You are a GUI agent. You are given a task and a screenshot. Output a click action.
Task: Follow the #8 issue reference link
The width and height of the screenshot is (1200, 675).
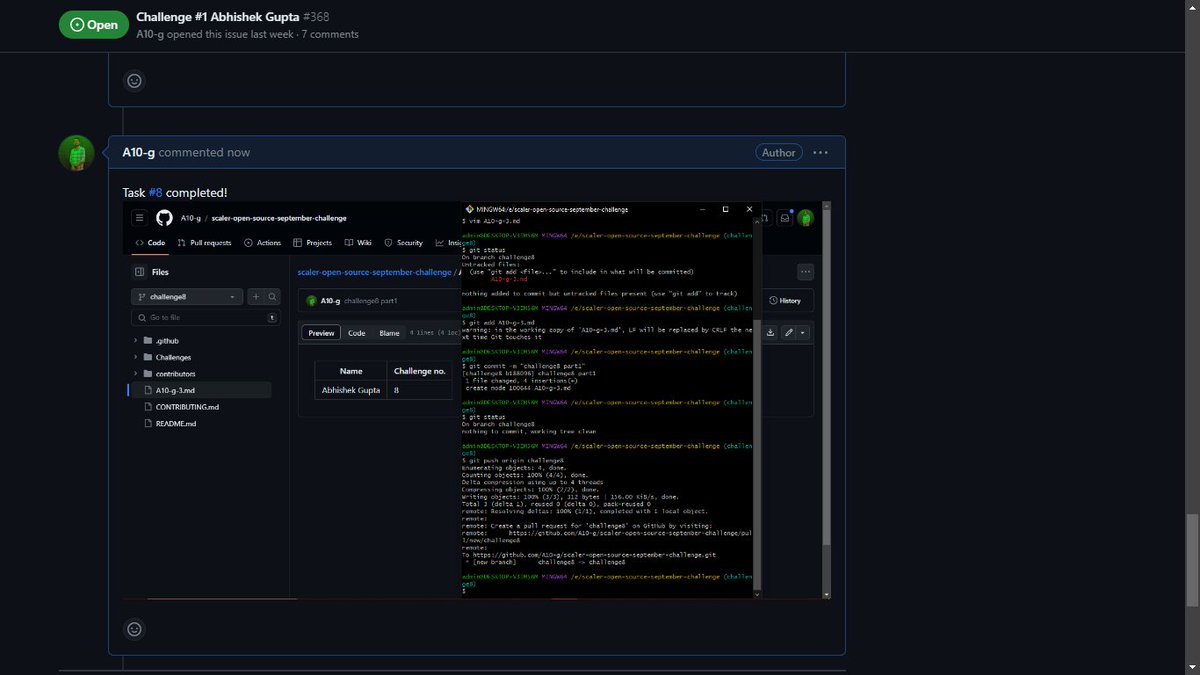(x=155, y=192)
